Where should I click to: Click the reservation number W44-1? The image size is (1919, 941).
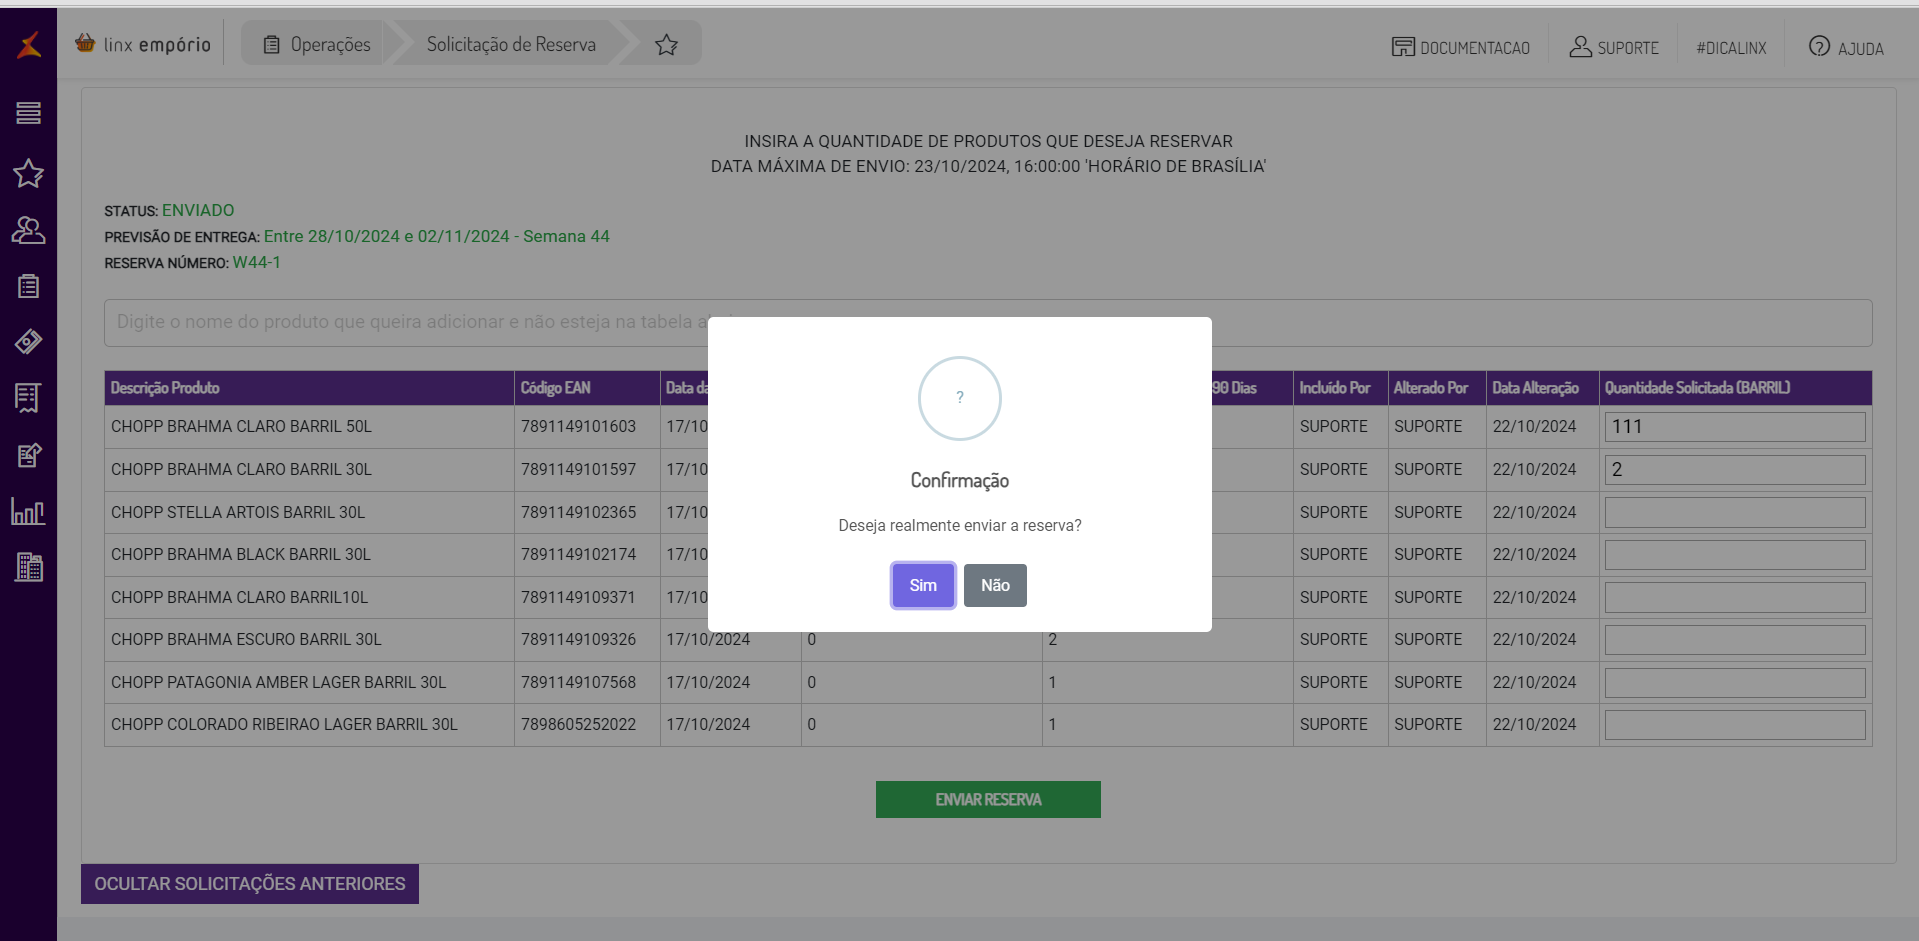(x=257, y=262)
